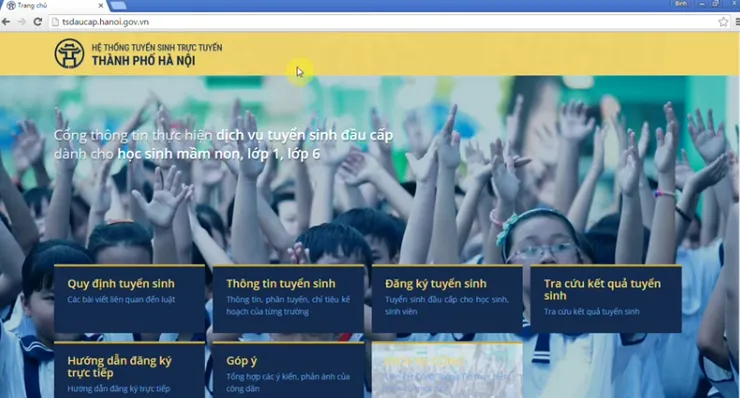The image size is (740, 398).
Task: Click the Bình user profile button
Action: click(x=681, y=4)
